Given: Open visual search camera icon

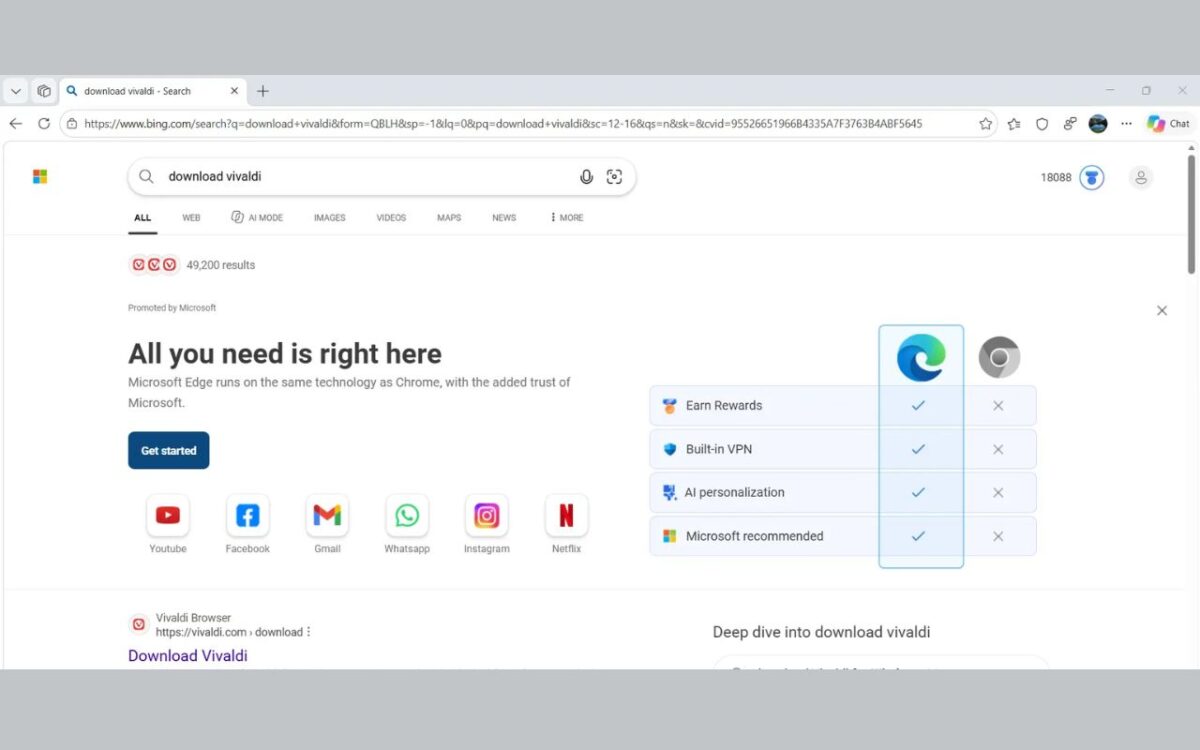Looking at the screenshot, I should point(614,177).
